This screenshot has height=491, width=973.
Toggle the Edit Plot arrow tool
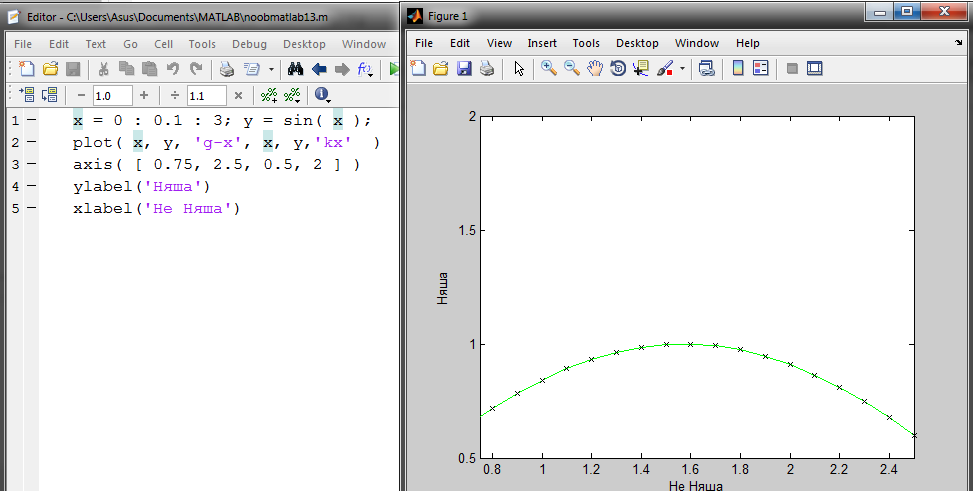coord(519,68)
